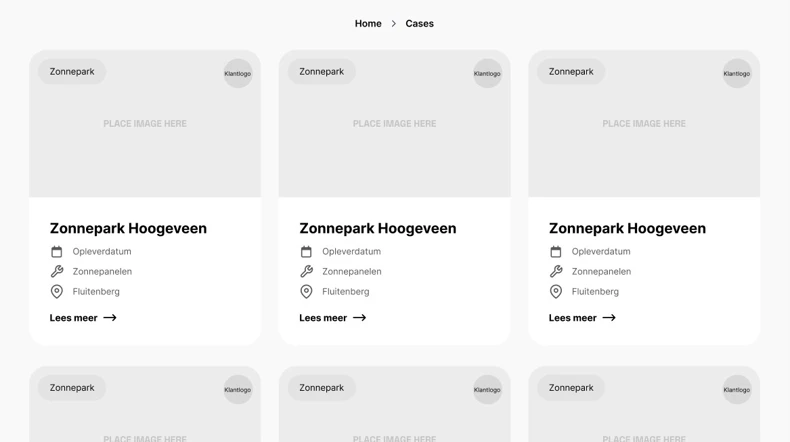Open Lees meer on the top-left card
The image size is (790, 442).
coord(74,318)
